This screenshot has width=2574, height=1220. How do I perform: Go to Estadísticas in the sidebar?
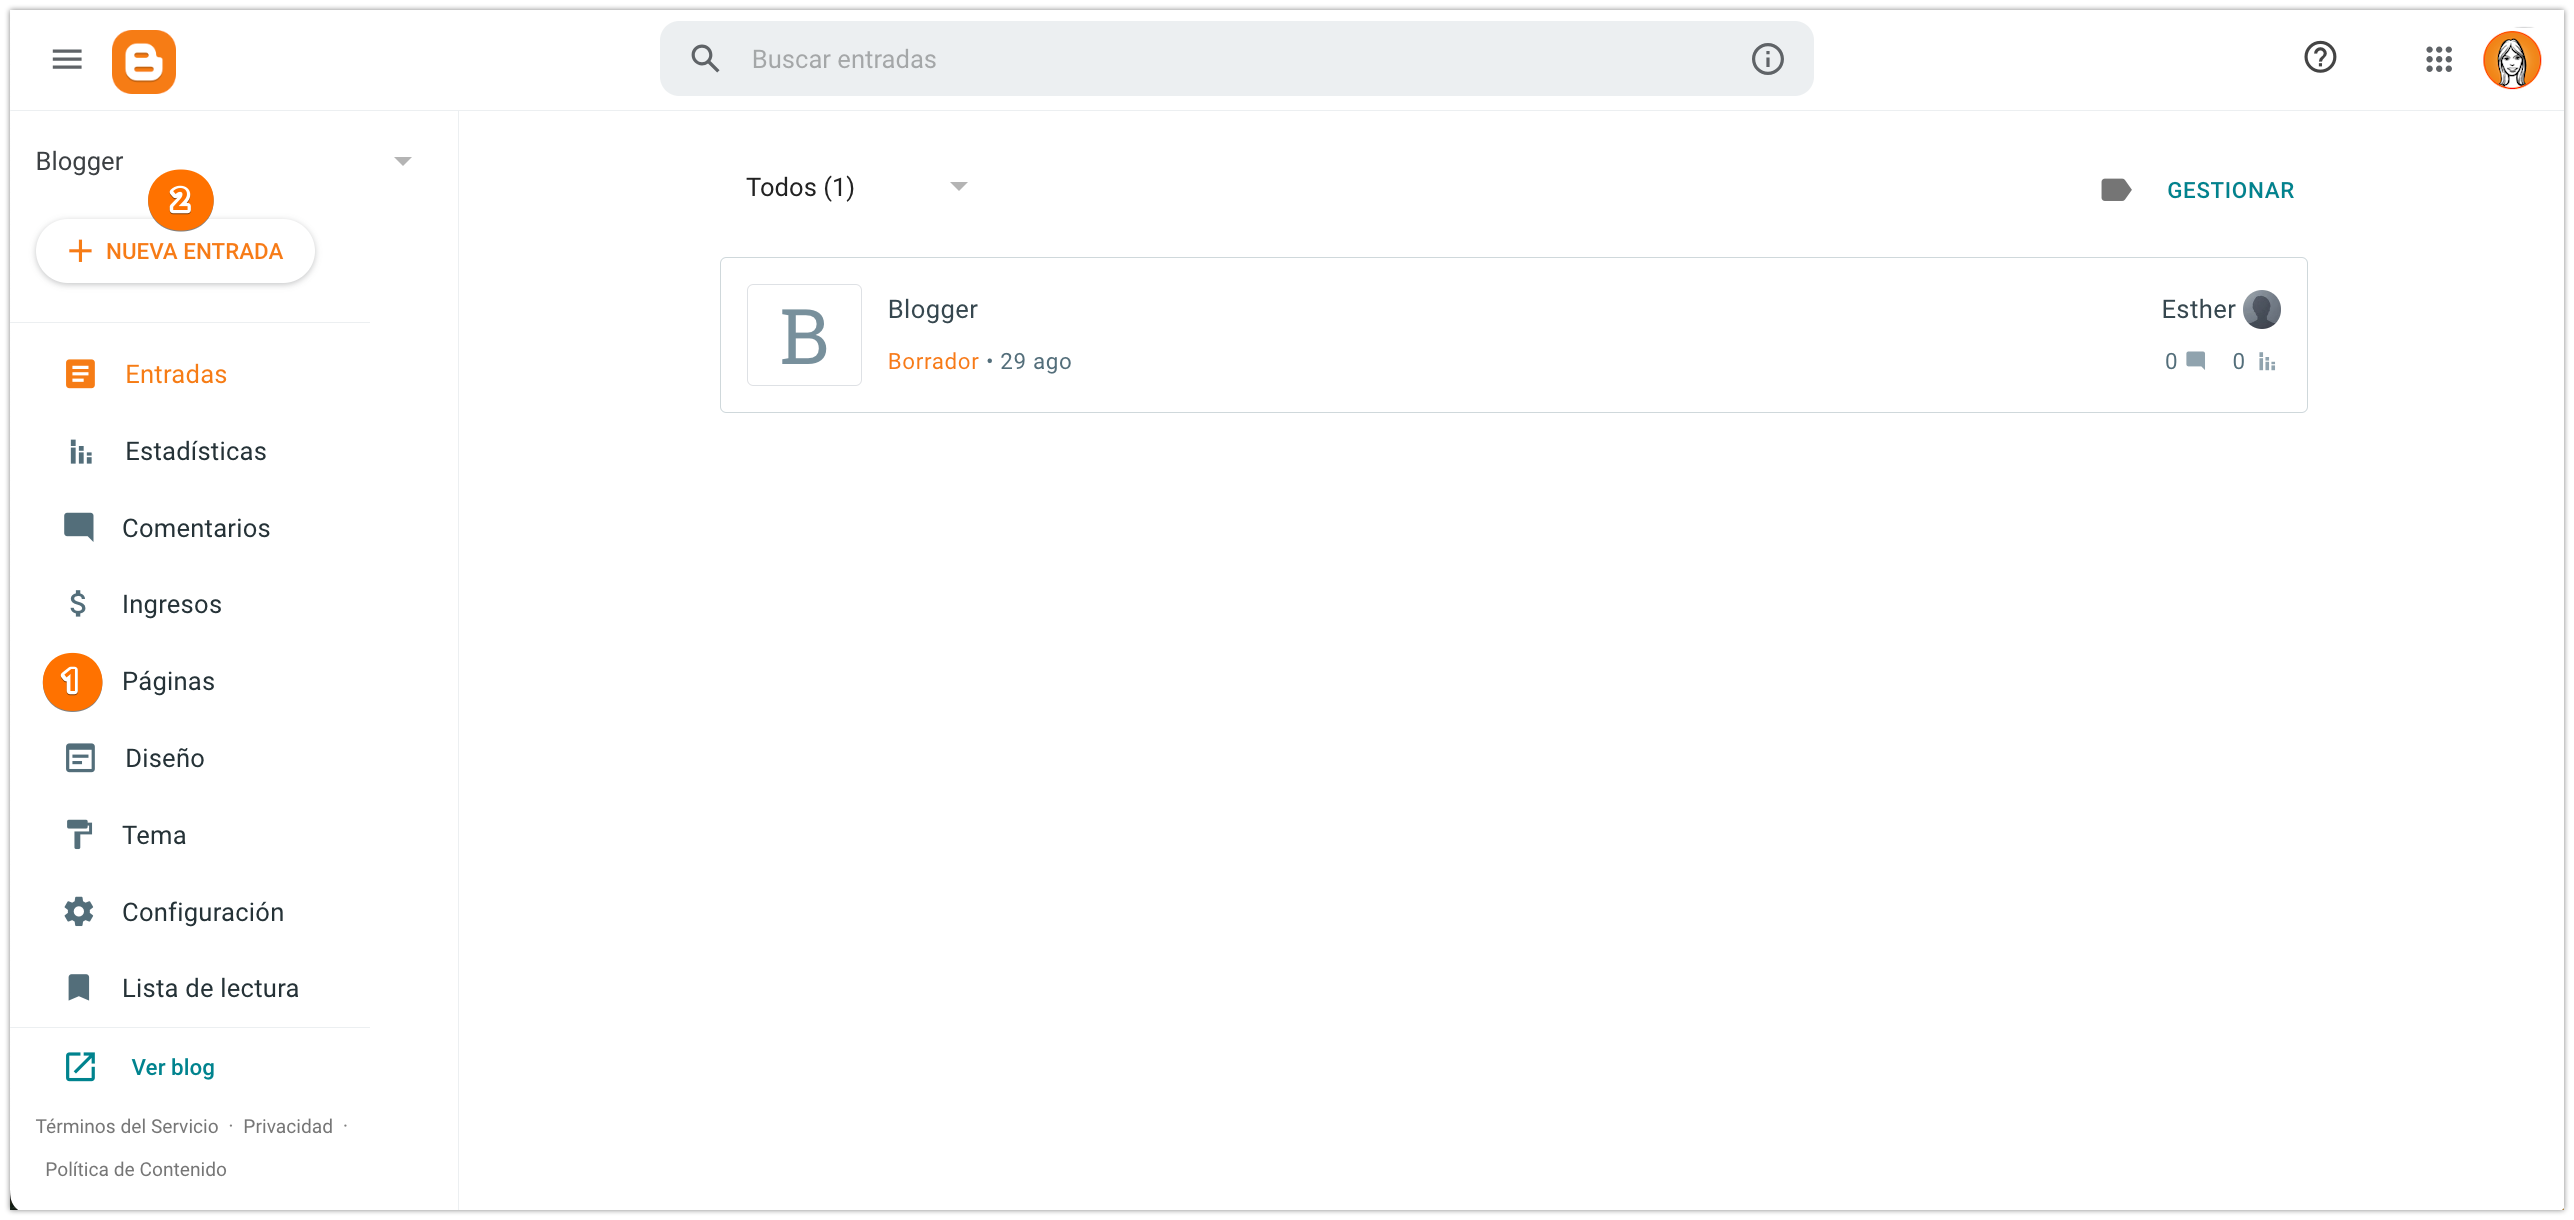[x=195, y=452]
